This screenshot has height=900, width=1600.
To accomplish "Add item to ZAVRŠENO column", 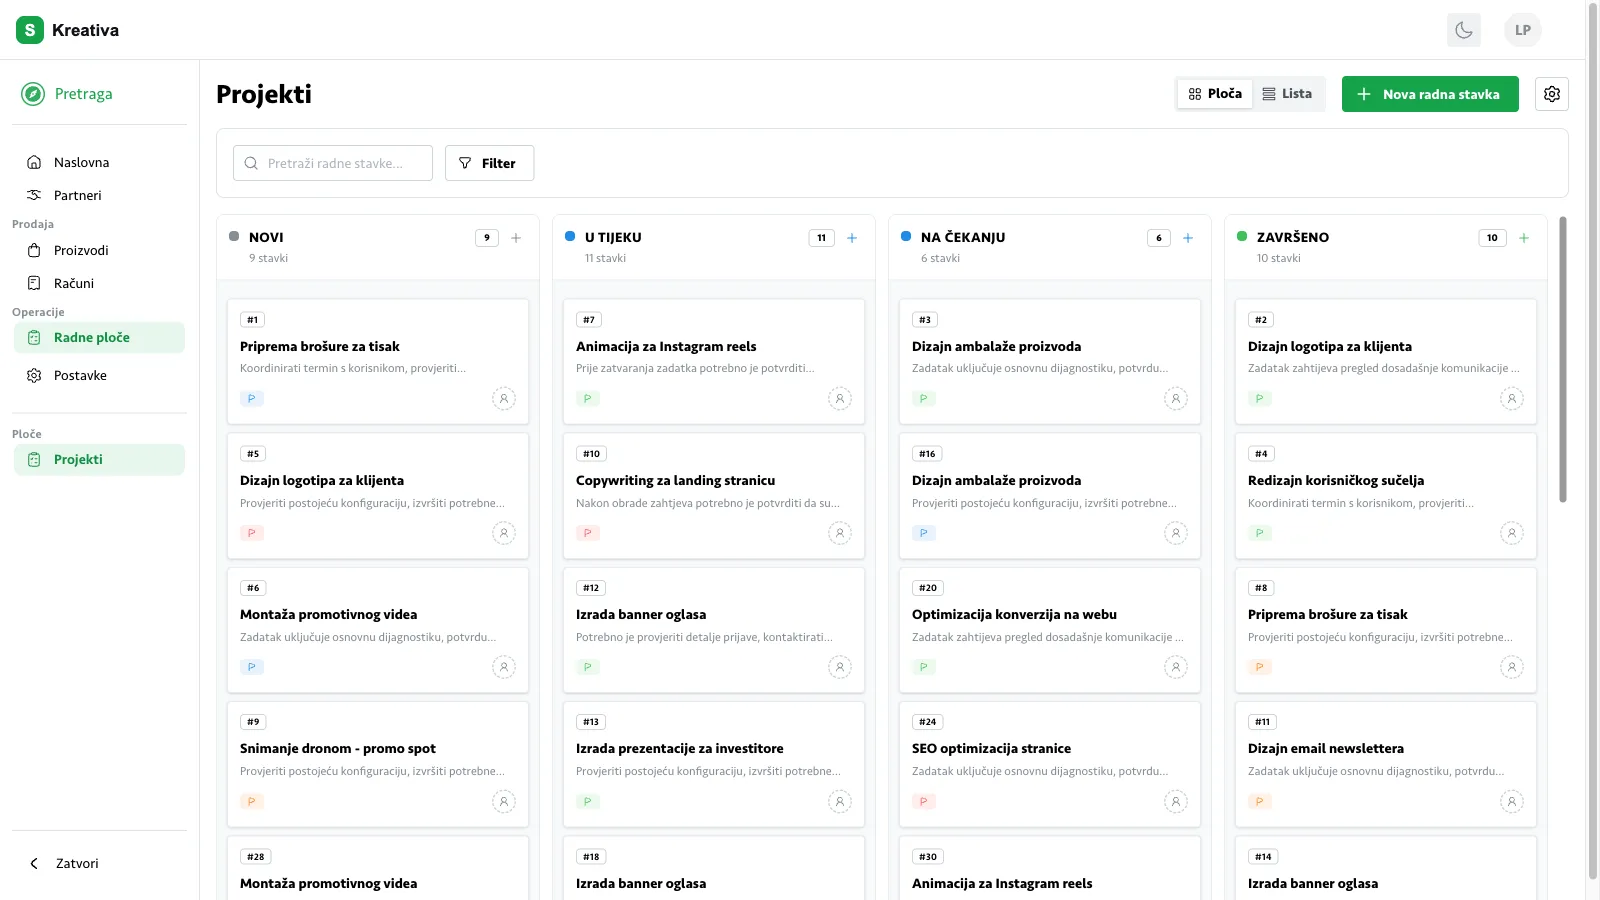I will pyautogui.click(x=1524, y=238).
